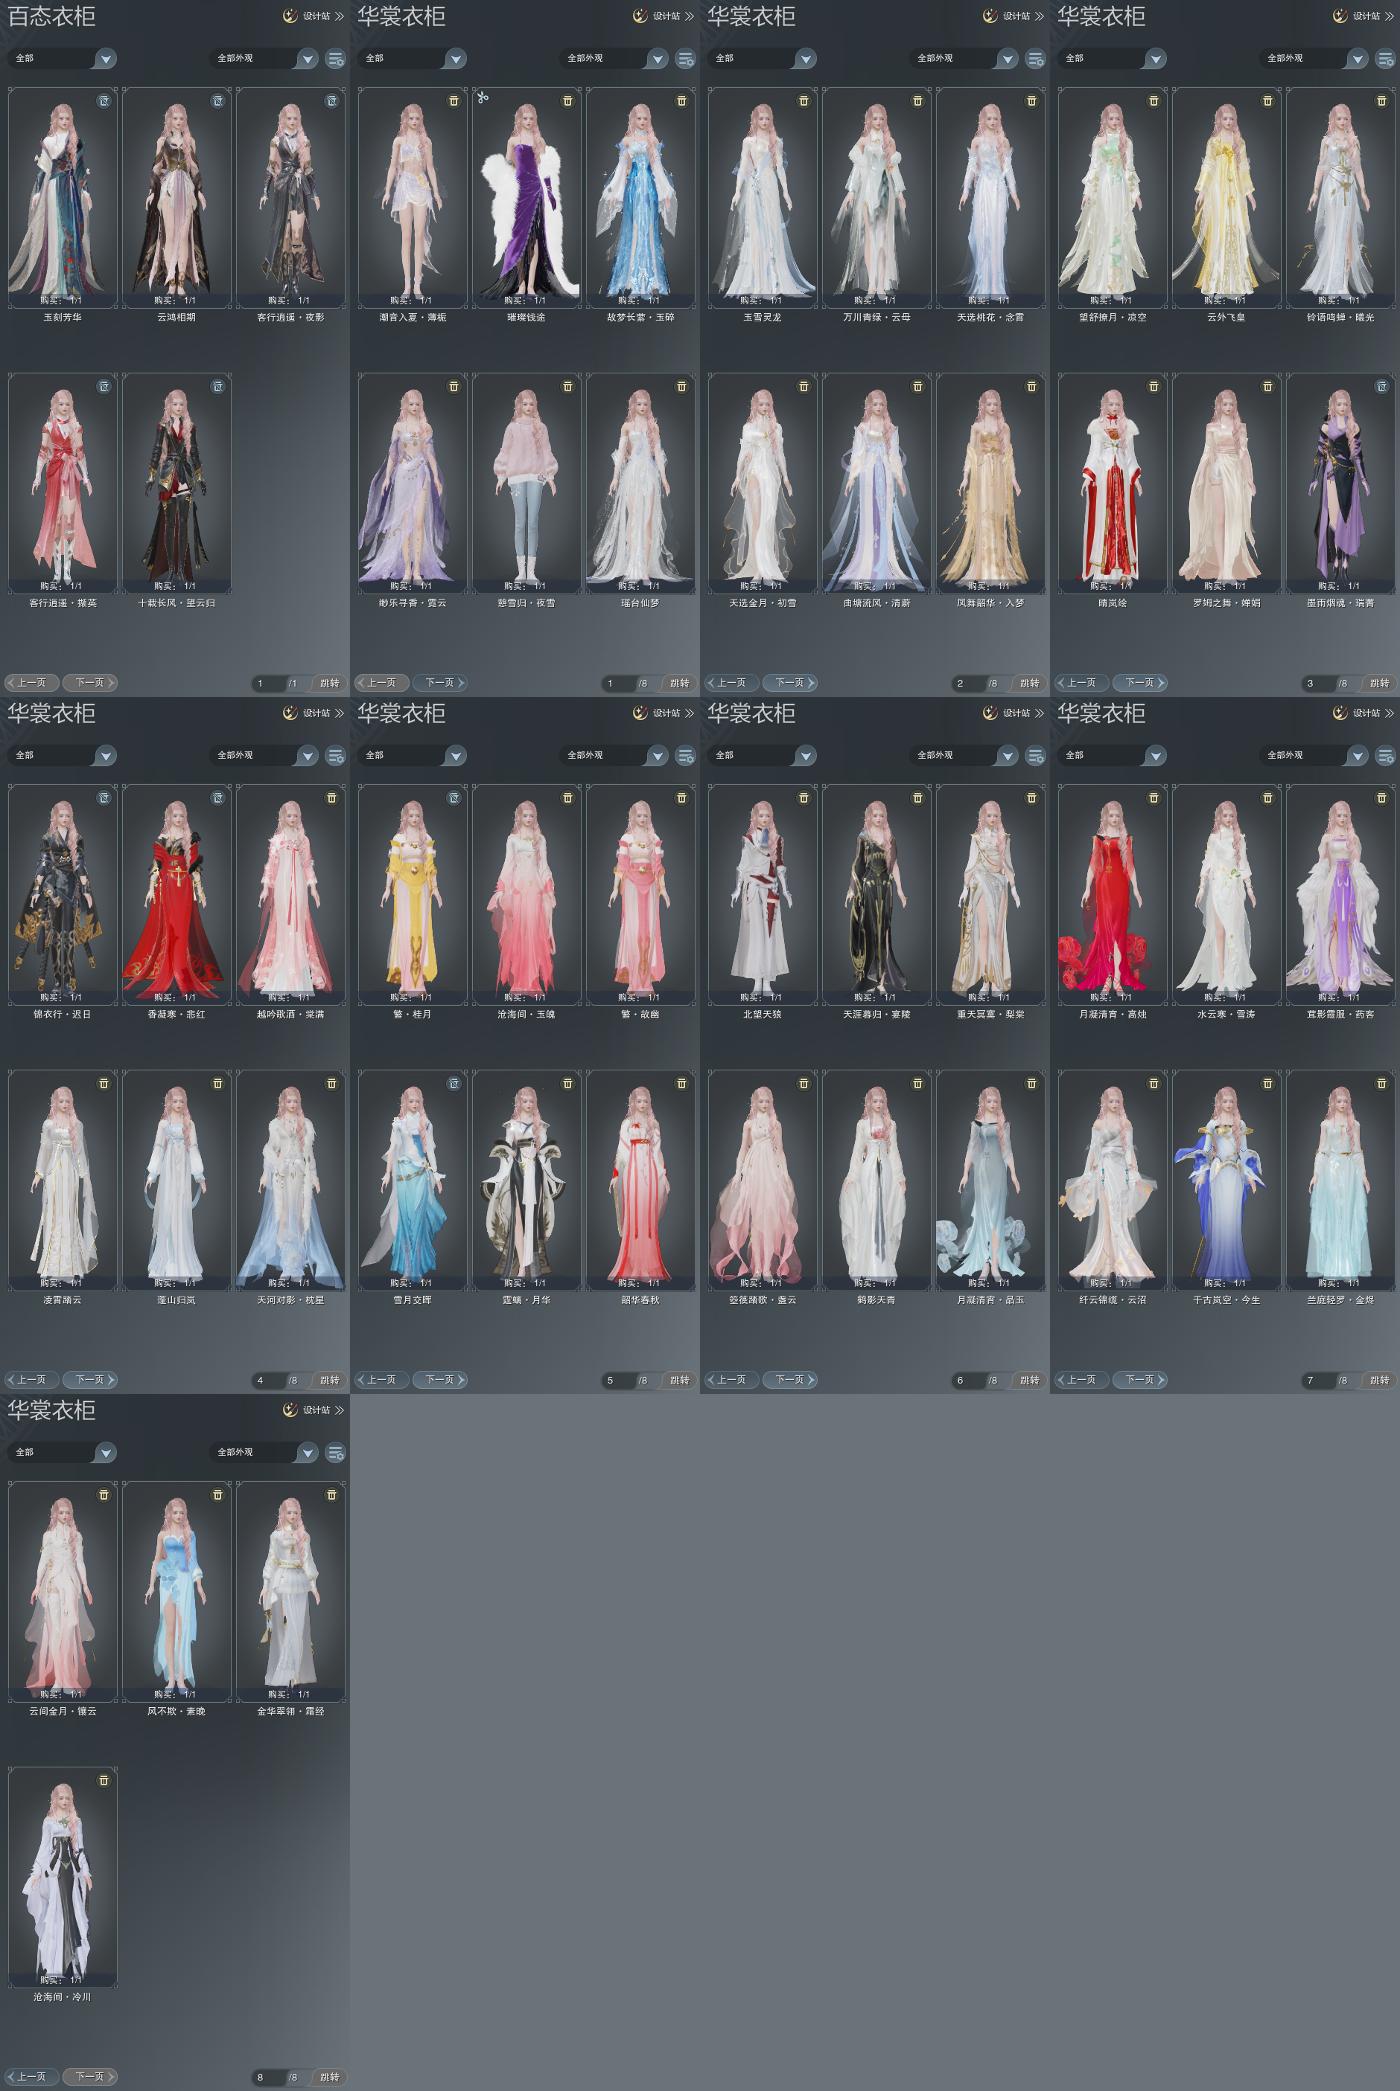Select the yellow two-piece outfit on page 5
1400x2091 pixels.
[412, 895]
